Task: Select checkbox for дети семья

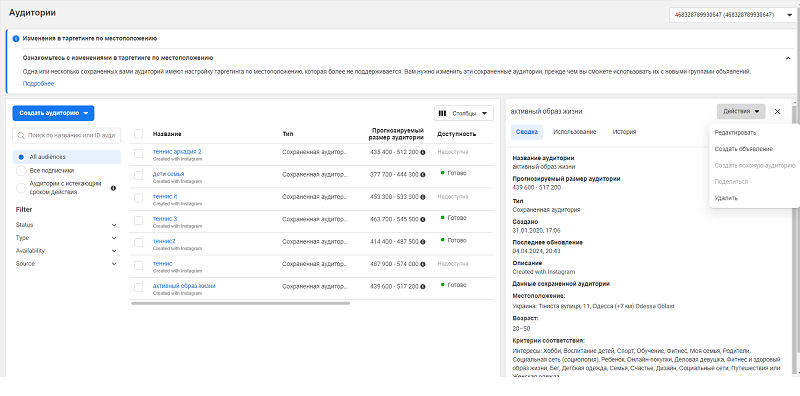Action: (138, 176)
